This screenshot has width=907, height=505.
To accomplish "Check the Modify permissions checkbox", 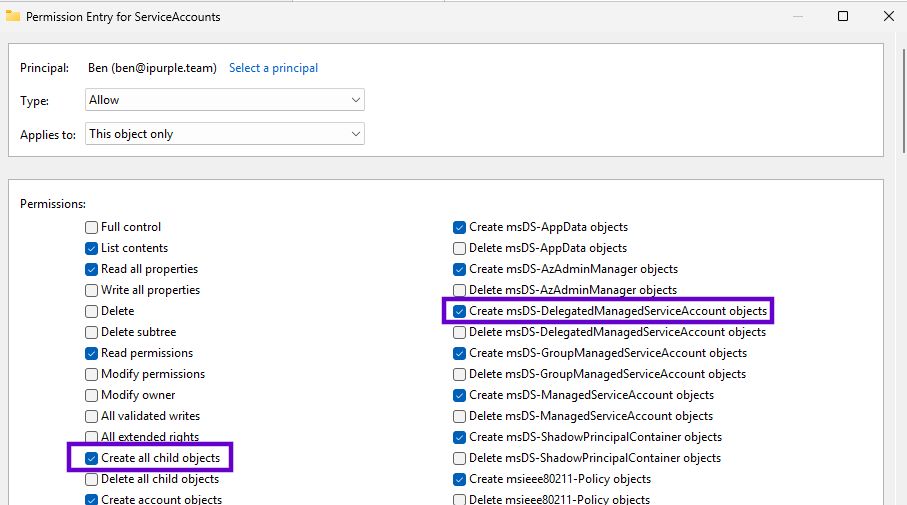I will (x=92, y=374).
